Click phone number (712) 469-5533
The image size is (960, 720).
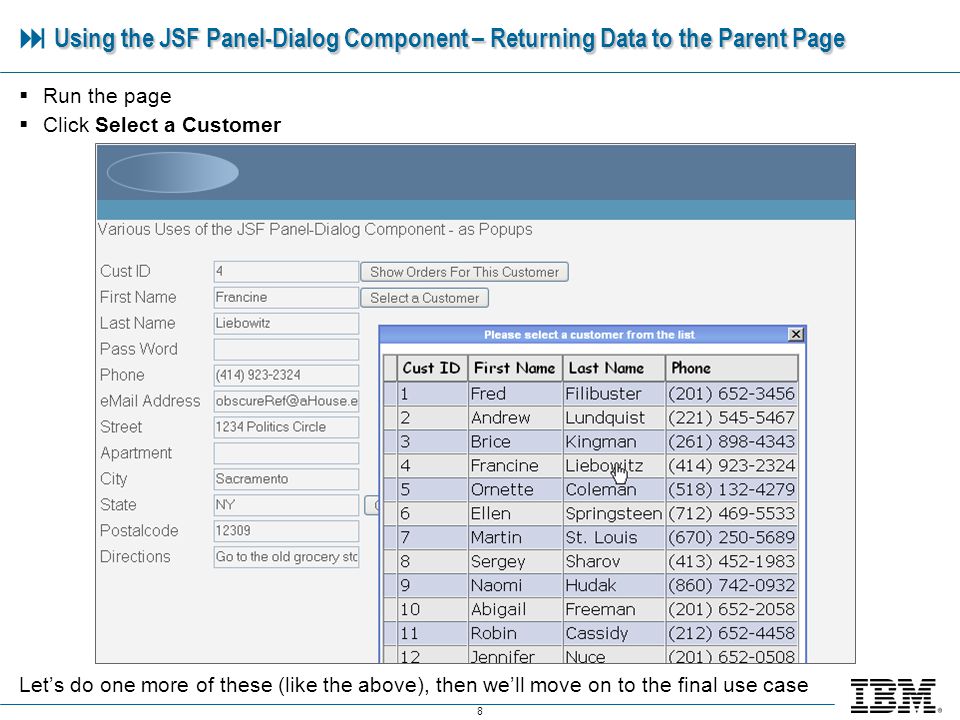732,514
